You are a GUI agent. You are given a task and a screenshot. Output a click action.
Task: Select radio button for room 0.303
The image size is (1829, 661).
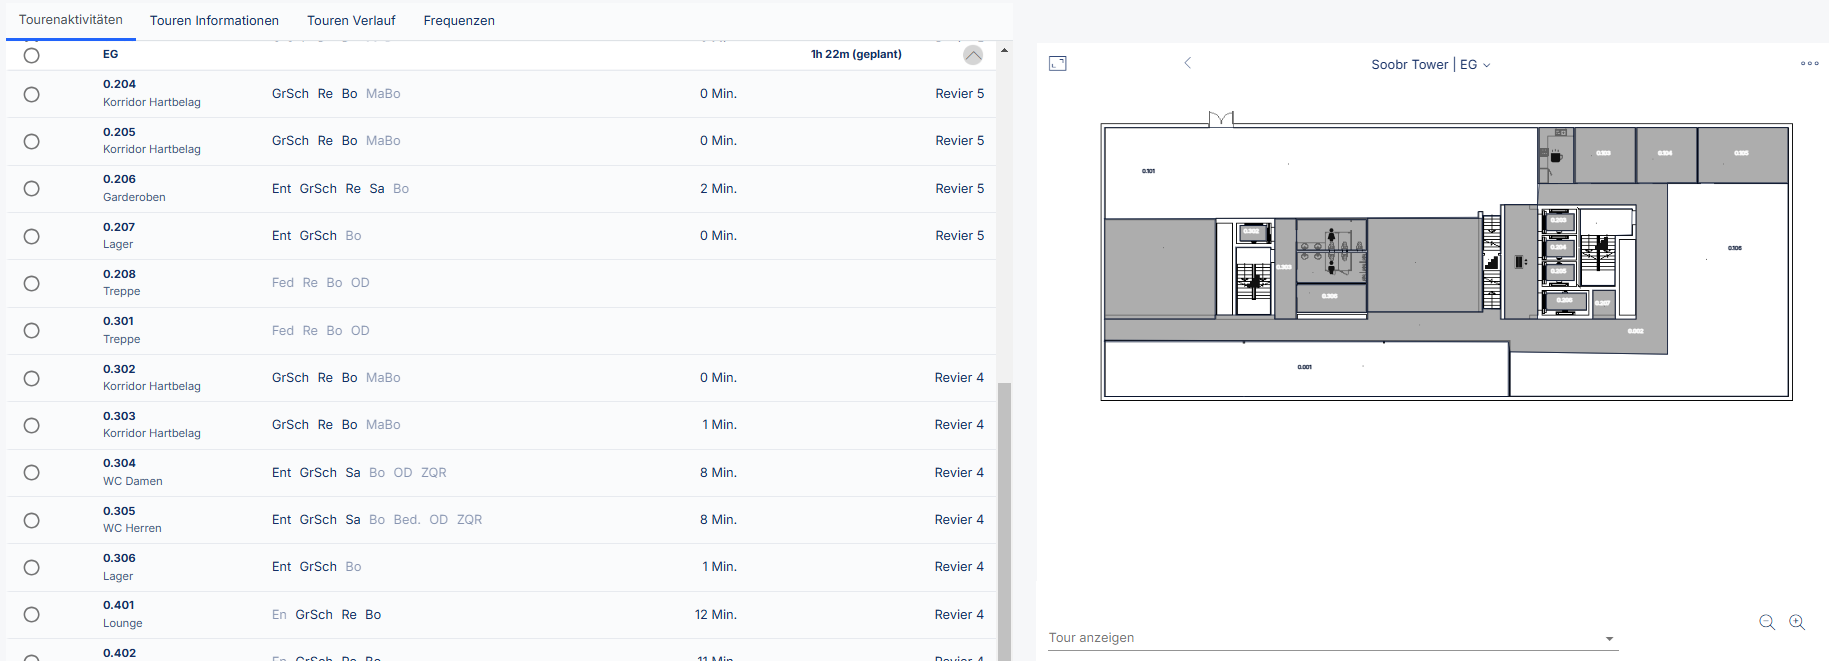tap(32, 425)
